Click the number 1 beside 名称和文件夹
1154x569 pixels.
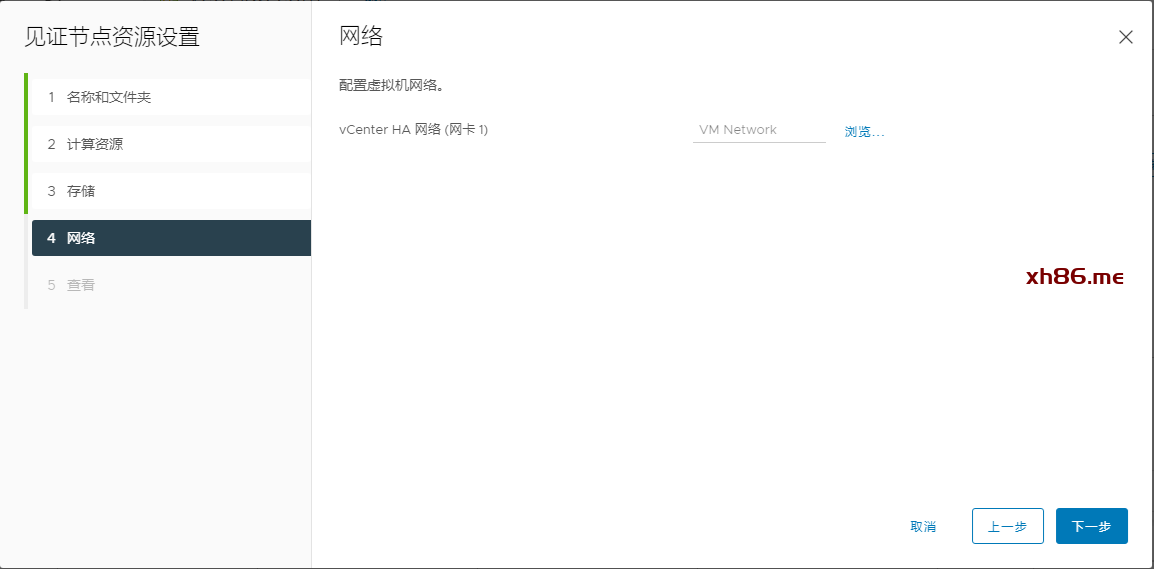tap(51, 97)
